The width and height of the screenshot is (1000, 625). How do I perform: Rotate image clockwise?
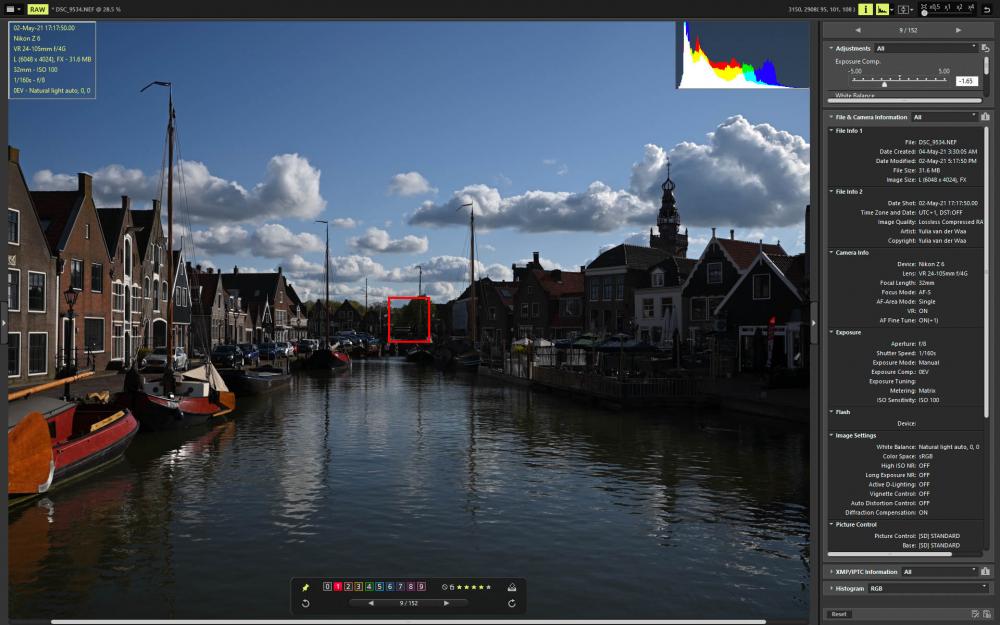(511, 603)
